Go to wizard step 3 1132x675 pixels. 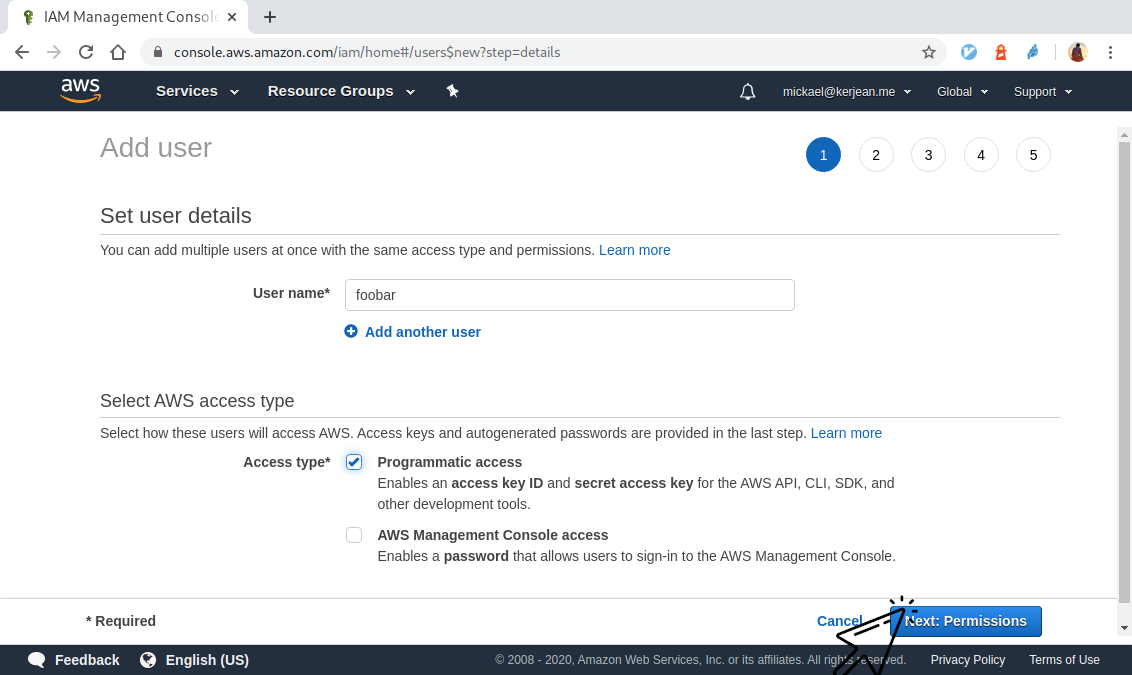tap(928, 154)
